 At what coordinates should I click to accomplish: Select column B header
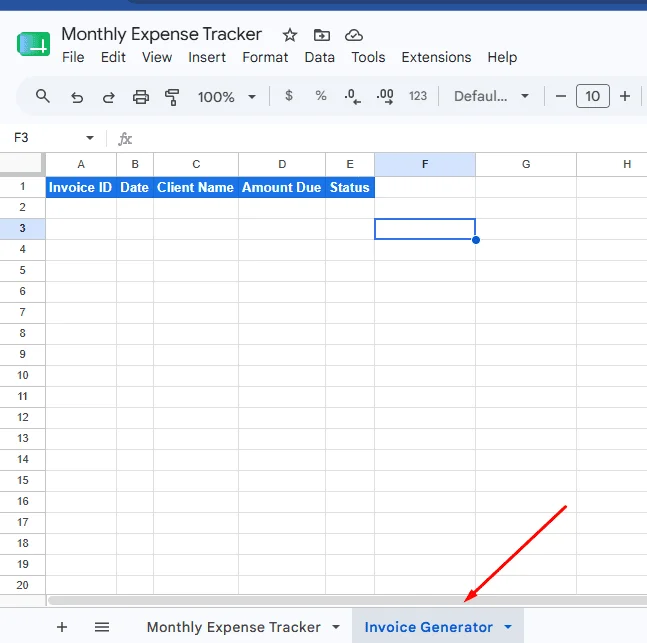coord(135,164)
